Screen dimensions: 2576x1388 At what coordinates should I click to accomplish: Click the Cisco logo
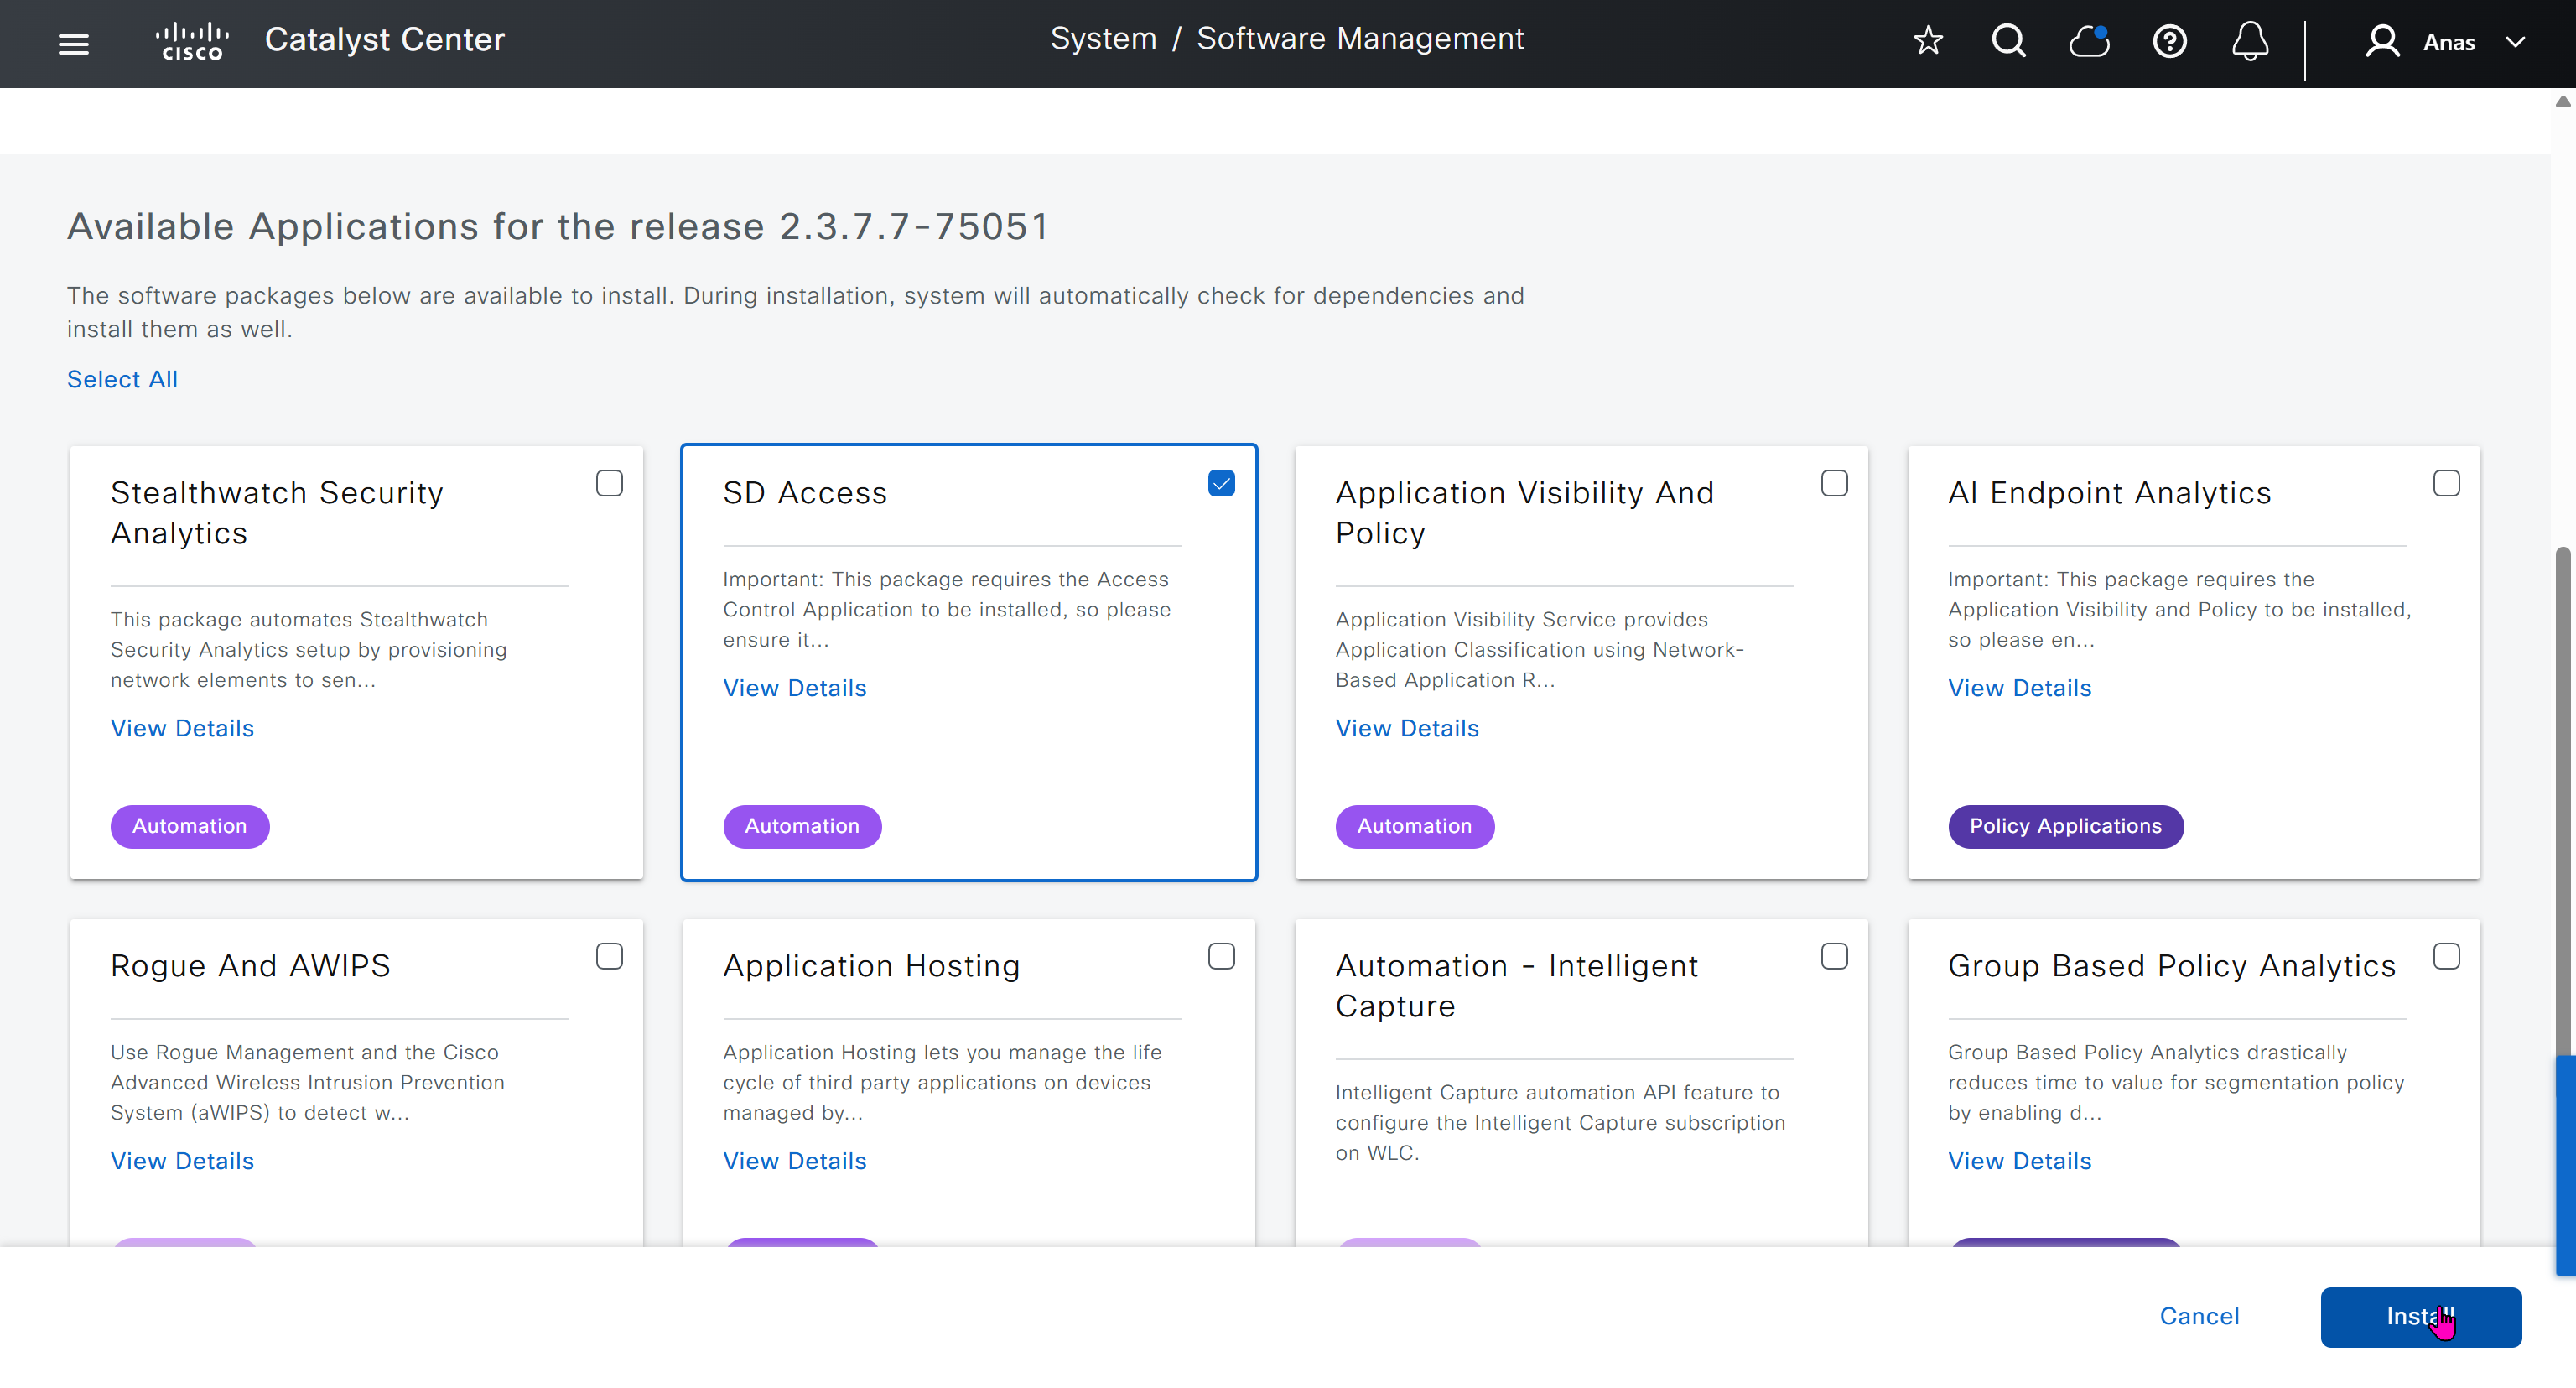pyautogui.click(x=191, y=41)
